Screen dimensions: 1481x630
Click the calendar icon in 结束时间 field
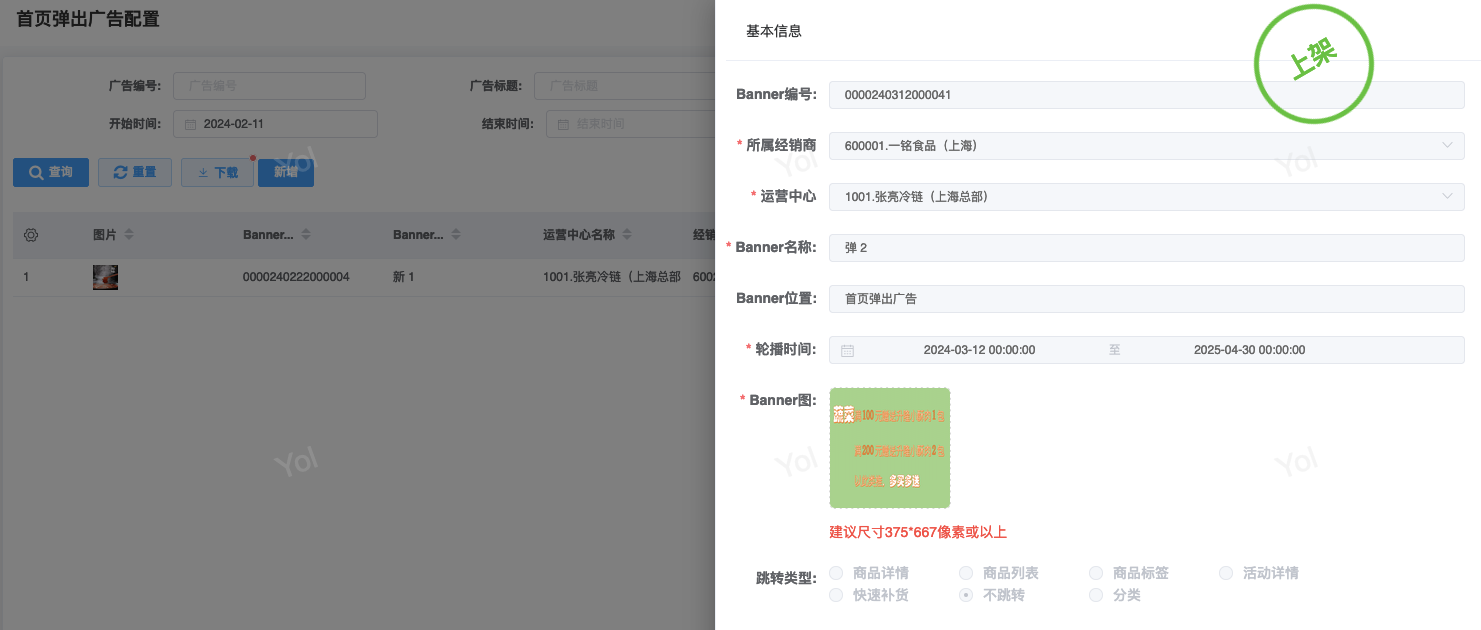point(563,125)
